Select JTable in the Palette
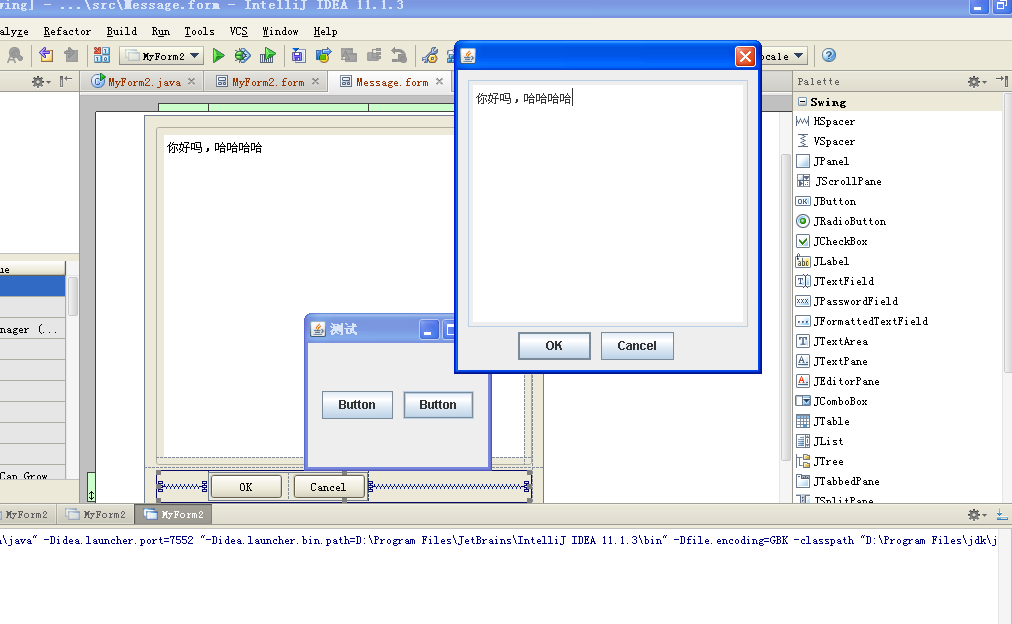Image resolution: width=1012 pixels, height=624 pixels. [823, 421]
